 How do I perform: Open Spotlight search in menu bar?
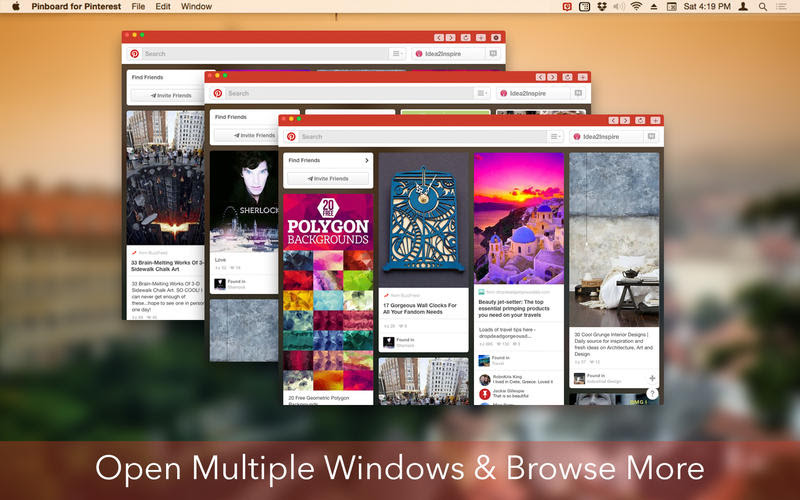tap(763, 7)
